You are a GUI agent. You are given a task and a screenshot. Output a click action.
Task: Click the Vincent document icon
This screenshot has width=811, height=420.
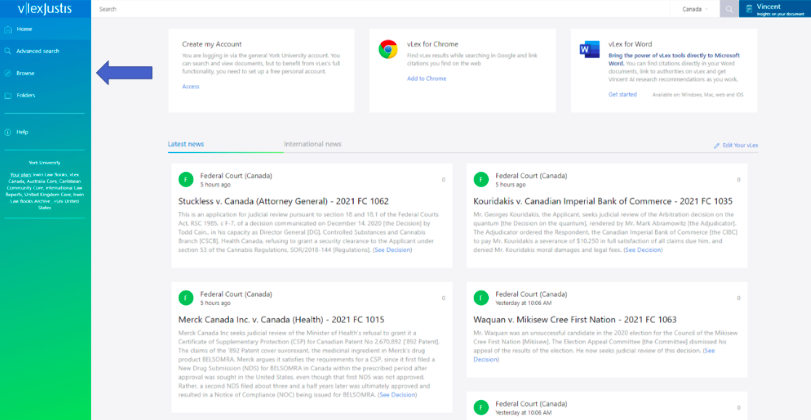tap(748, 9)
